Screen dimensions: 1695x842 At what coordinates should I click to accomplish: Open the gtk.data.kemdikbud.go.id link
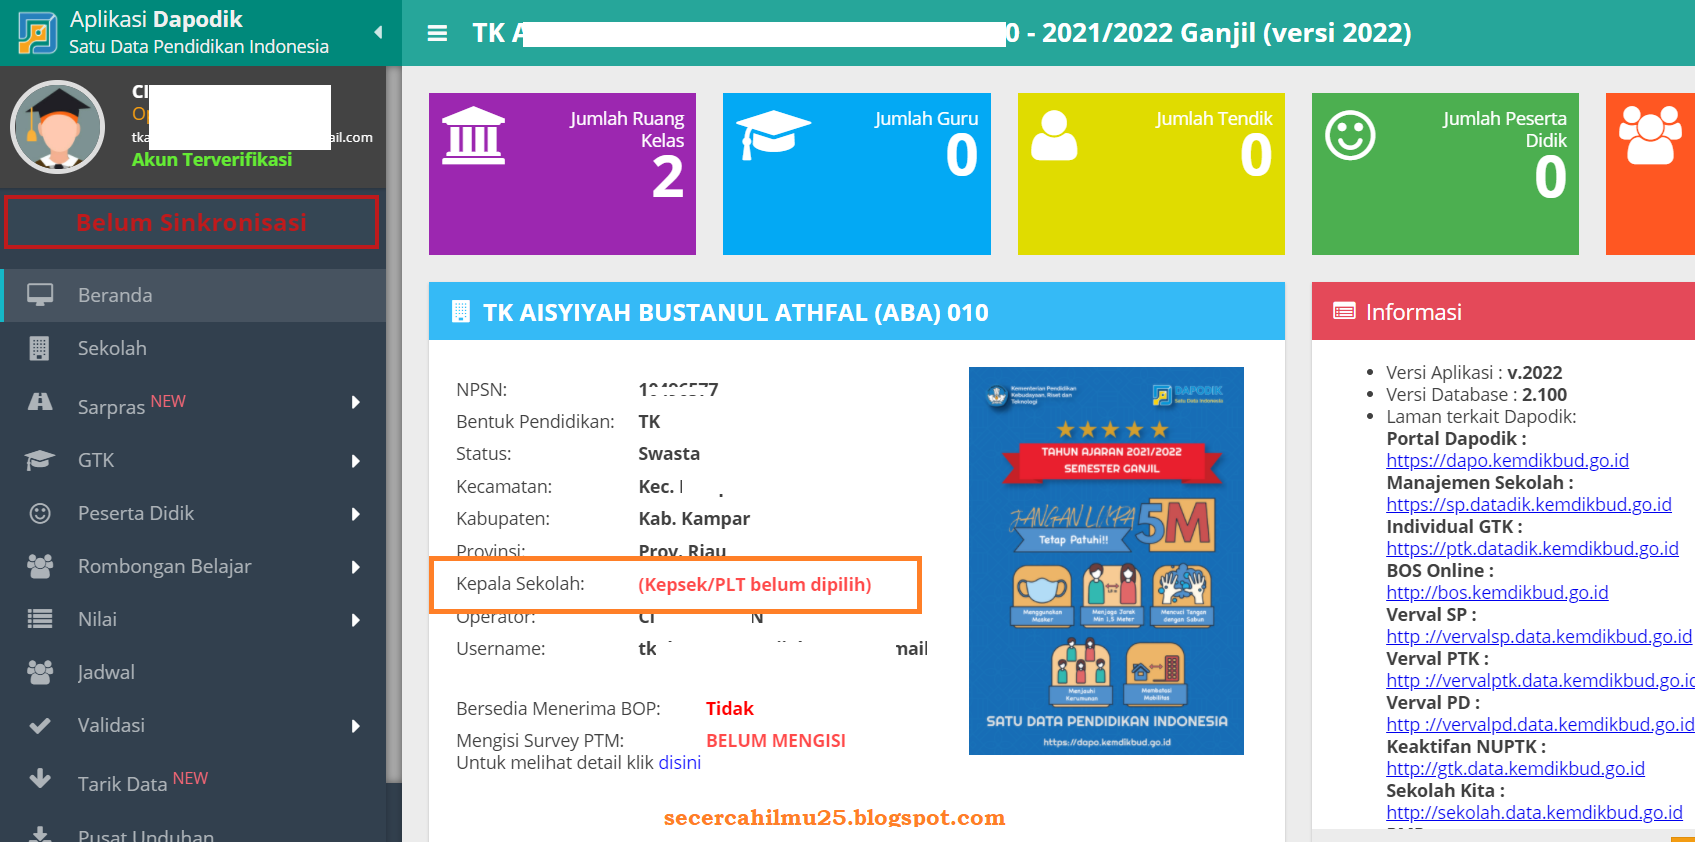pos(1515,768)
